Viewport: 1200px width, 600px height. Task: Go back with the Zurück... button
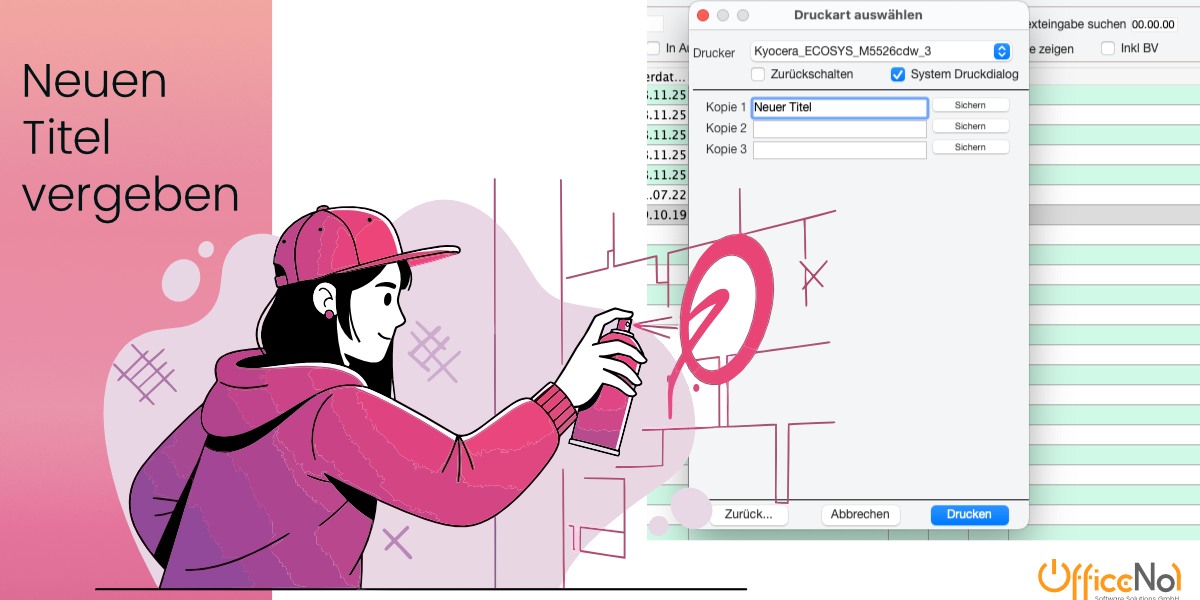(749, 514)
